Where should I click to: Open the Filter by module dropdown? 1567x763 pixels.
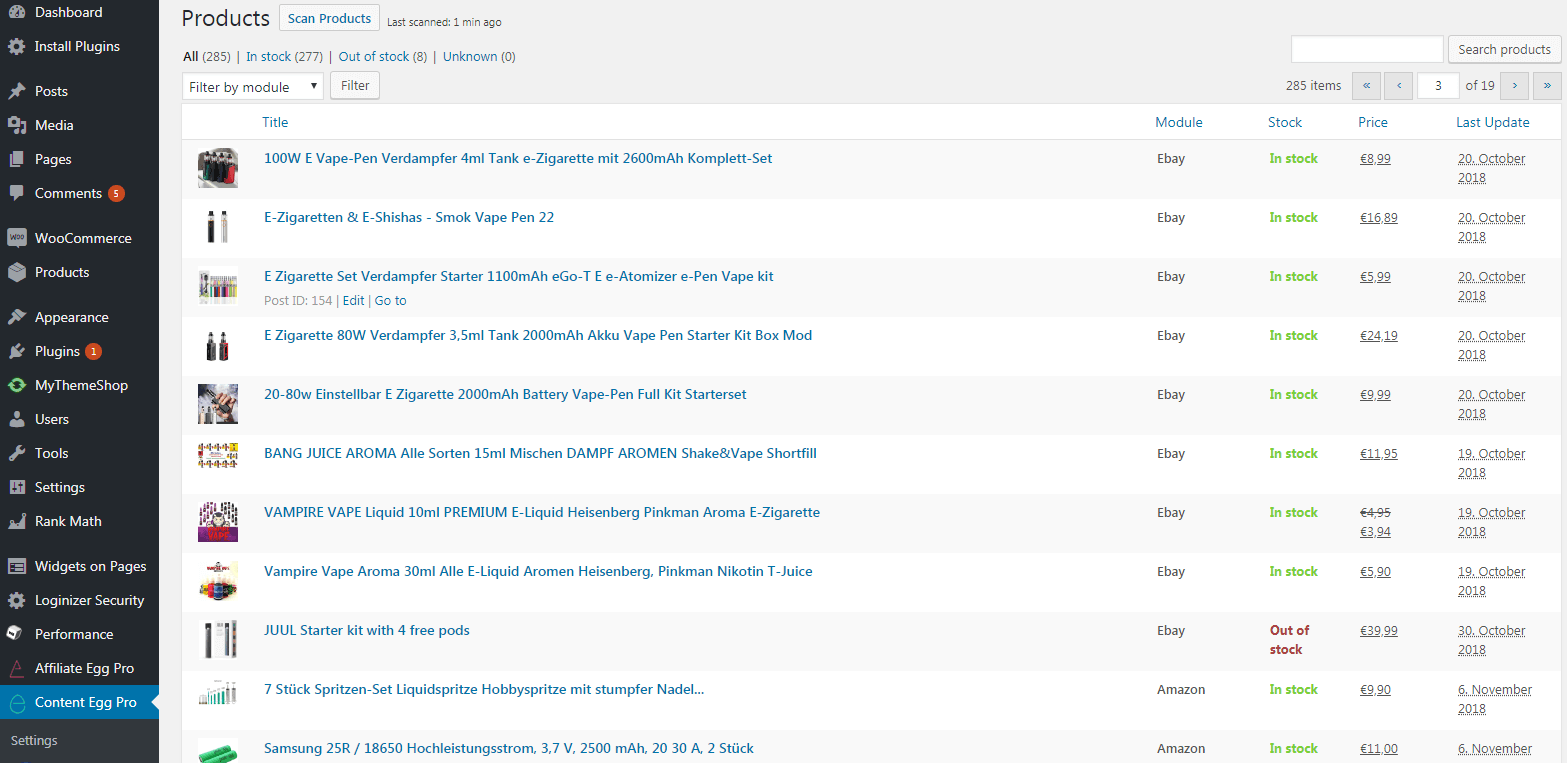[253, 87]
